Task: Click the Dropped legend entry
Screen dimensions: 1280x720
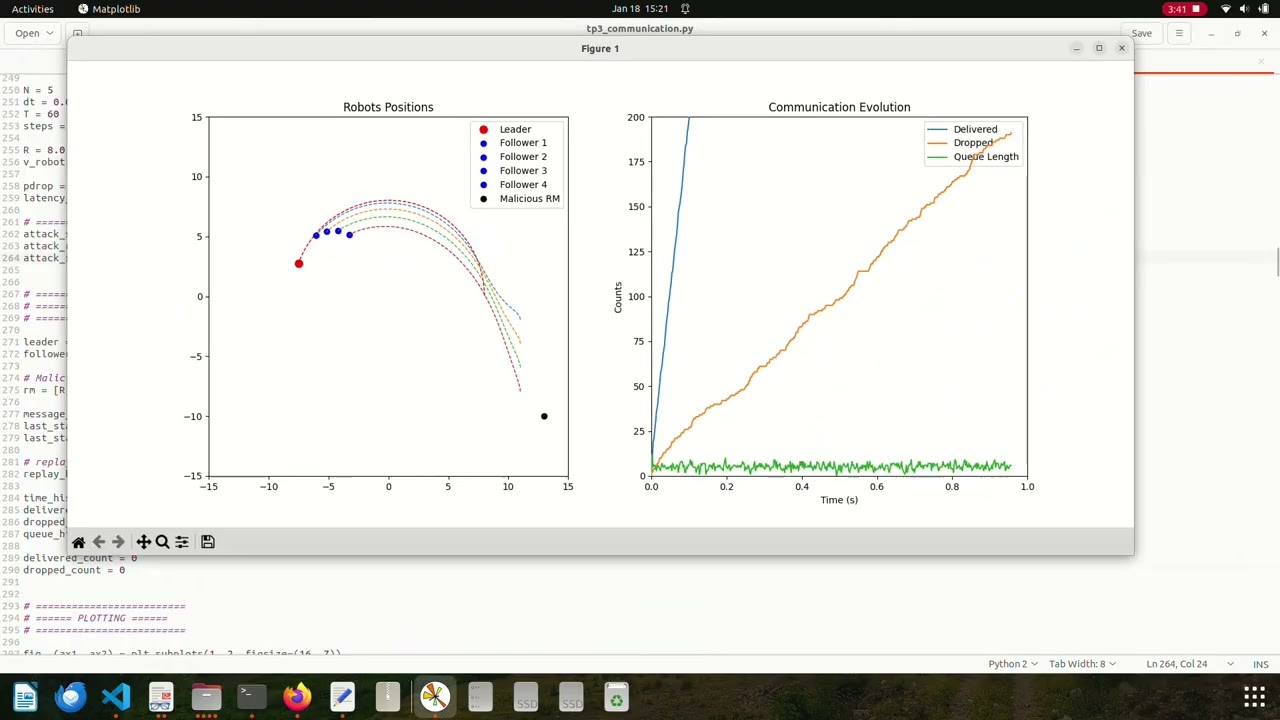Action: (961, 143)
